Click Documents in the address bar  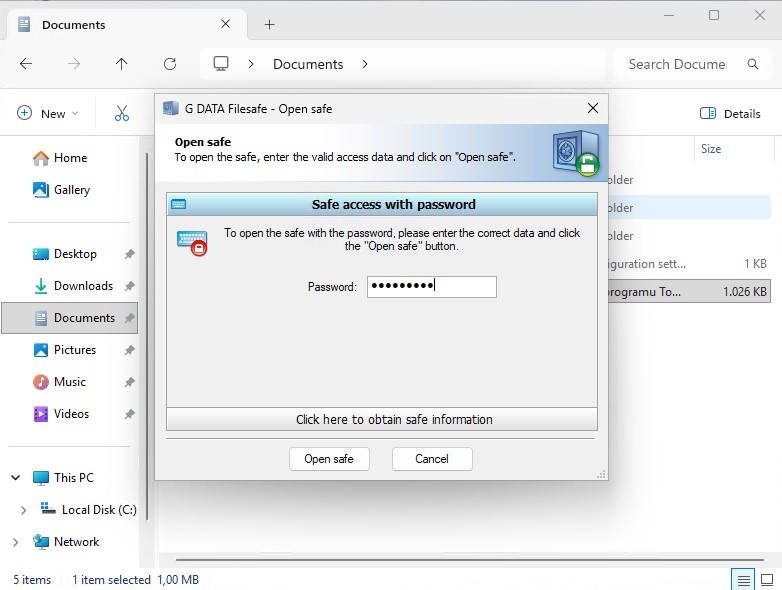click(308, 64)
